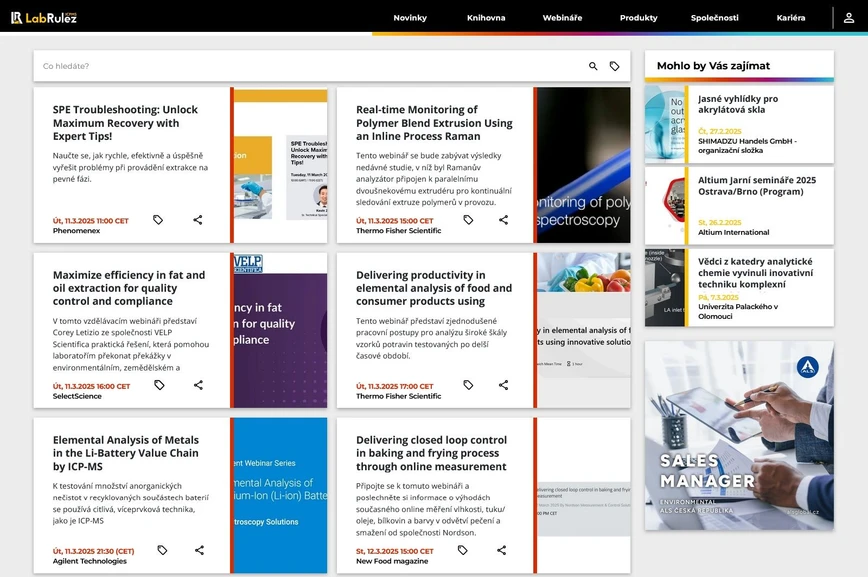The width and height of the screenshot is (868, 577).
Task: Click Thermo Fisher Scientific under food analysis webinar
Action: [399, 396]
